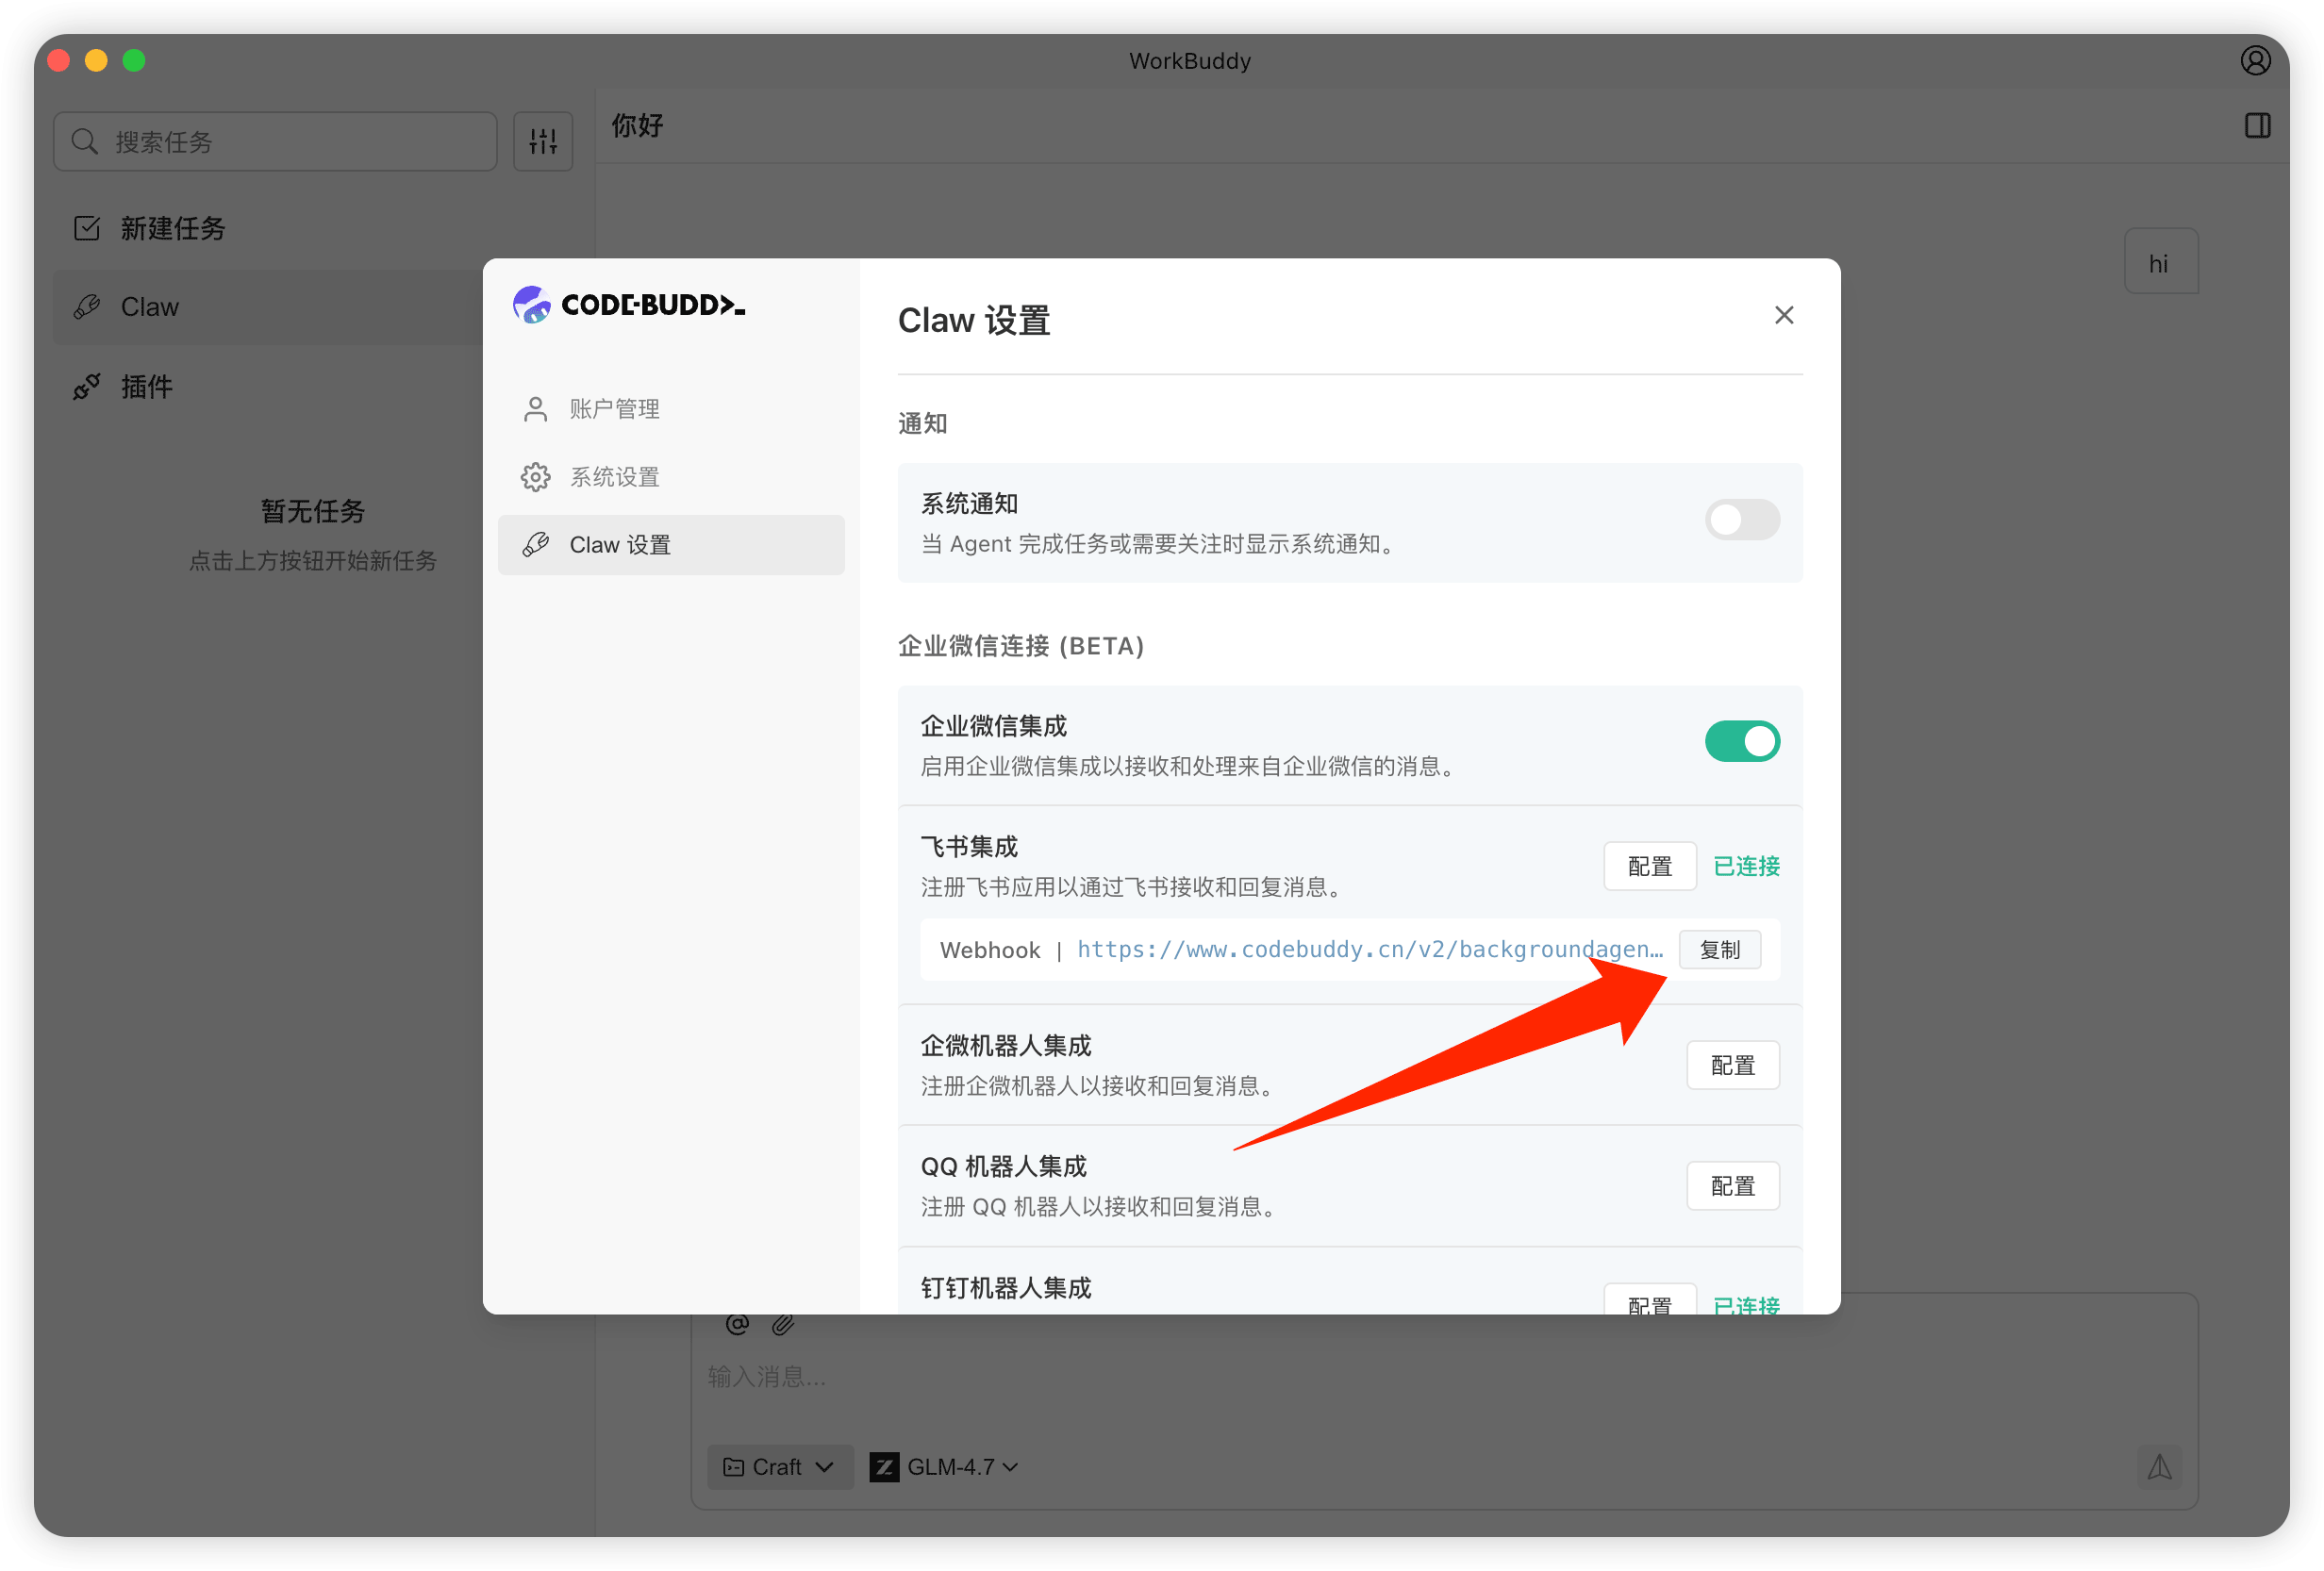Screen dimensions: 2324x1571
Task: Toggle the sidebar panel icon at top right
Action: click(x=2257, y=126)
